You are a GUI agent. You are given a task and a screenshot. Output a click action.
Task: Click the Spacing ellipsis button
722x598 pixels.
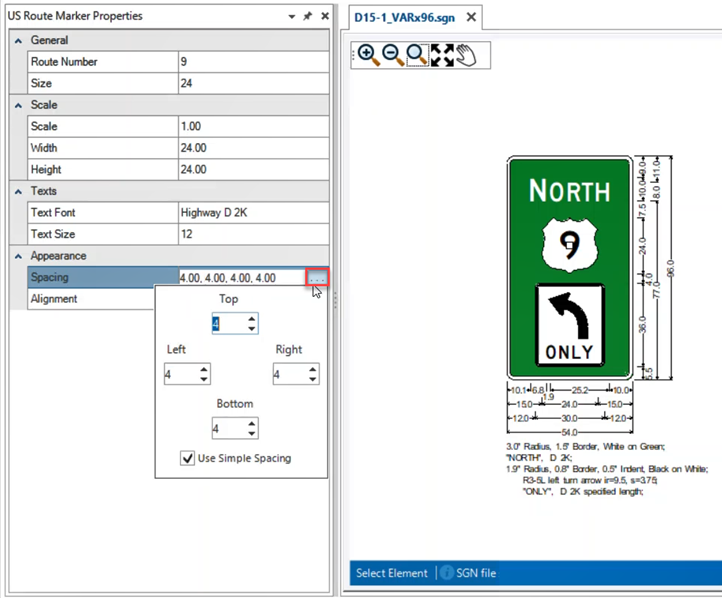[318, 278]
